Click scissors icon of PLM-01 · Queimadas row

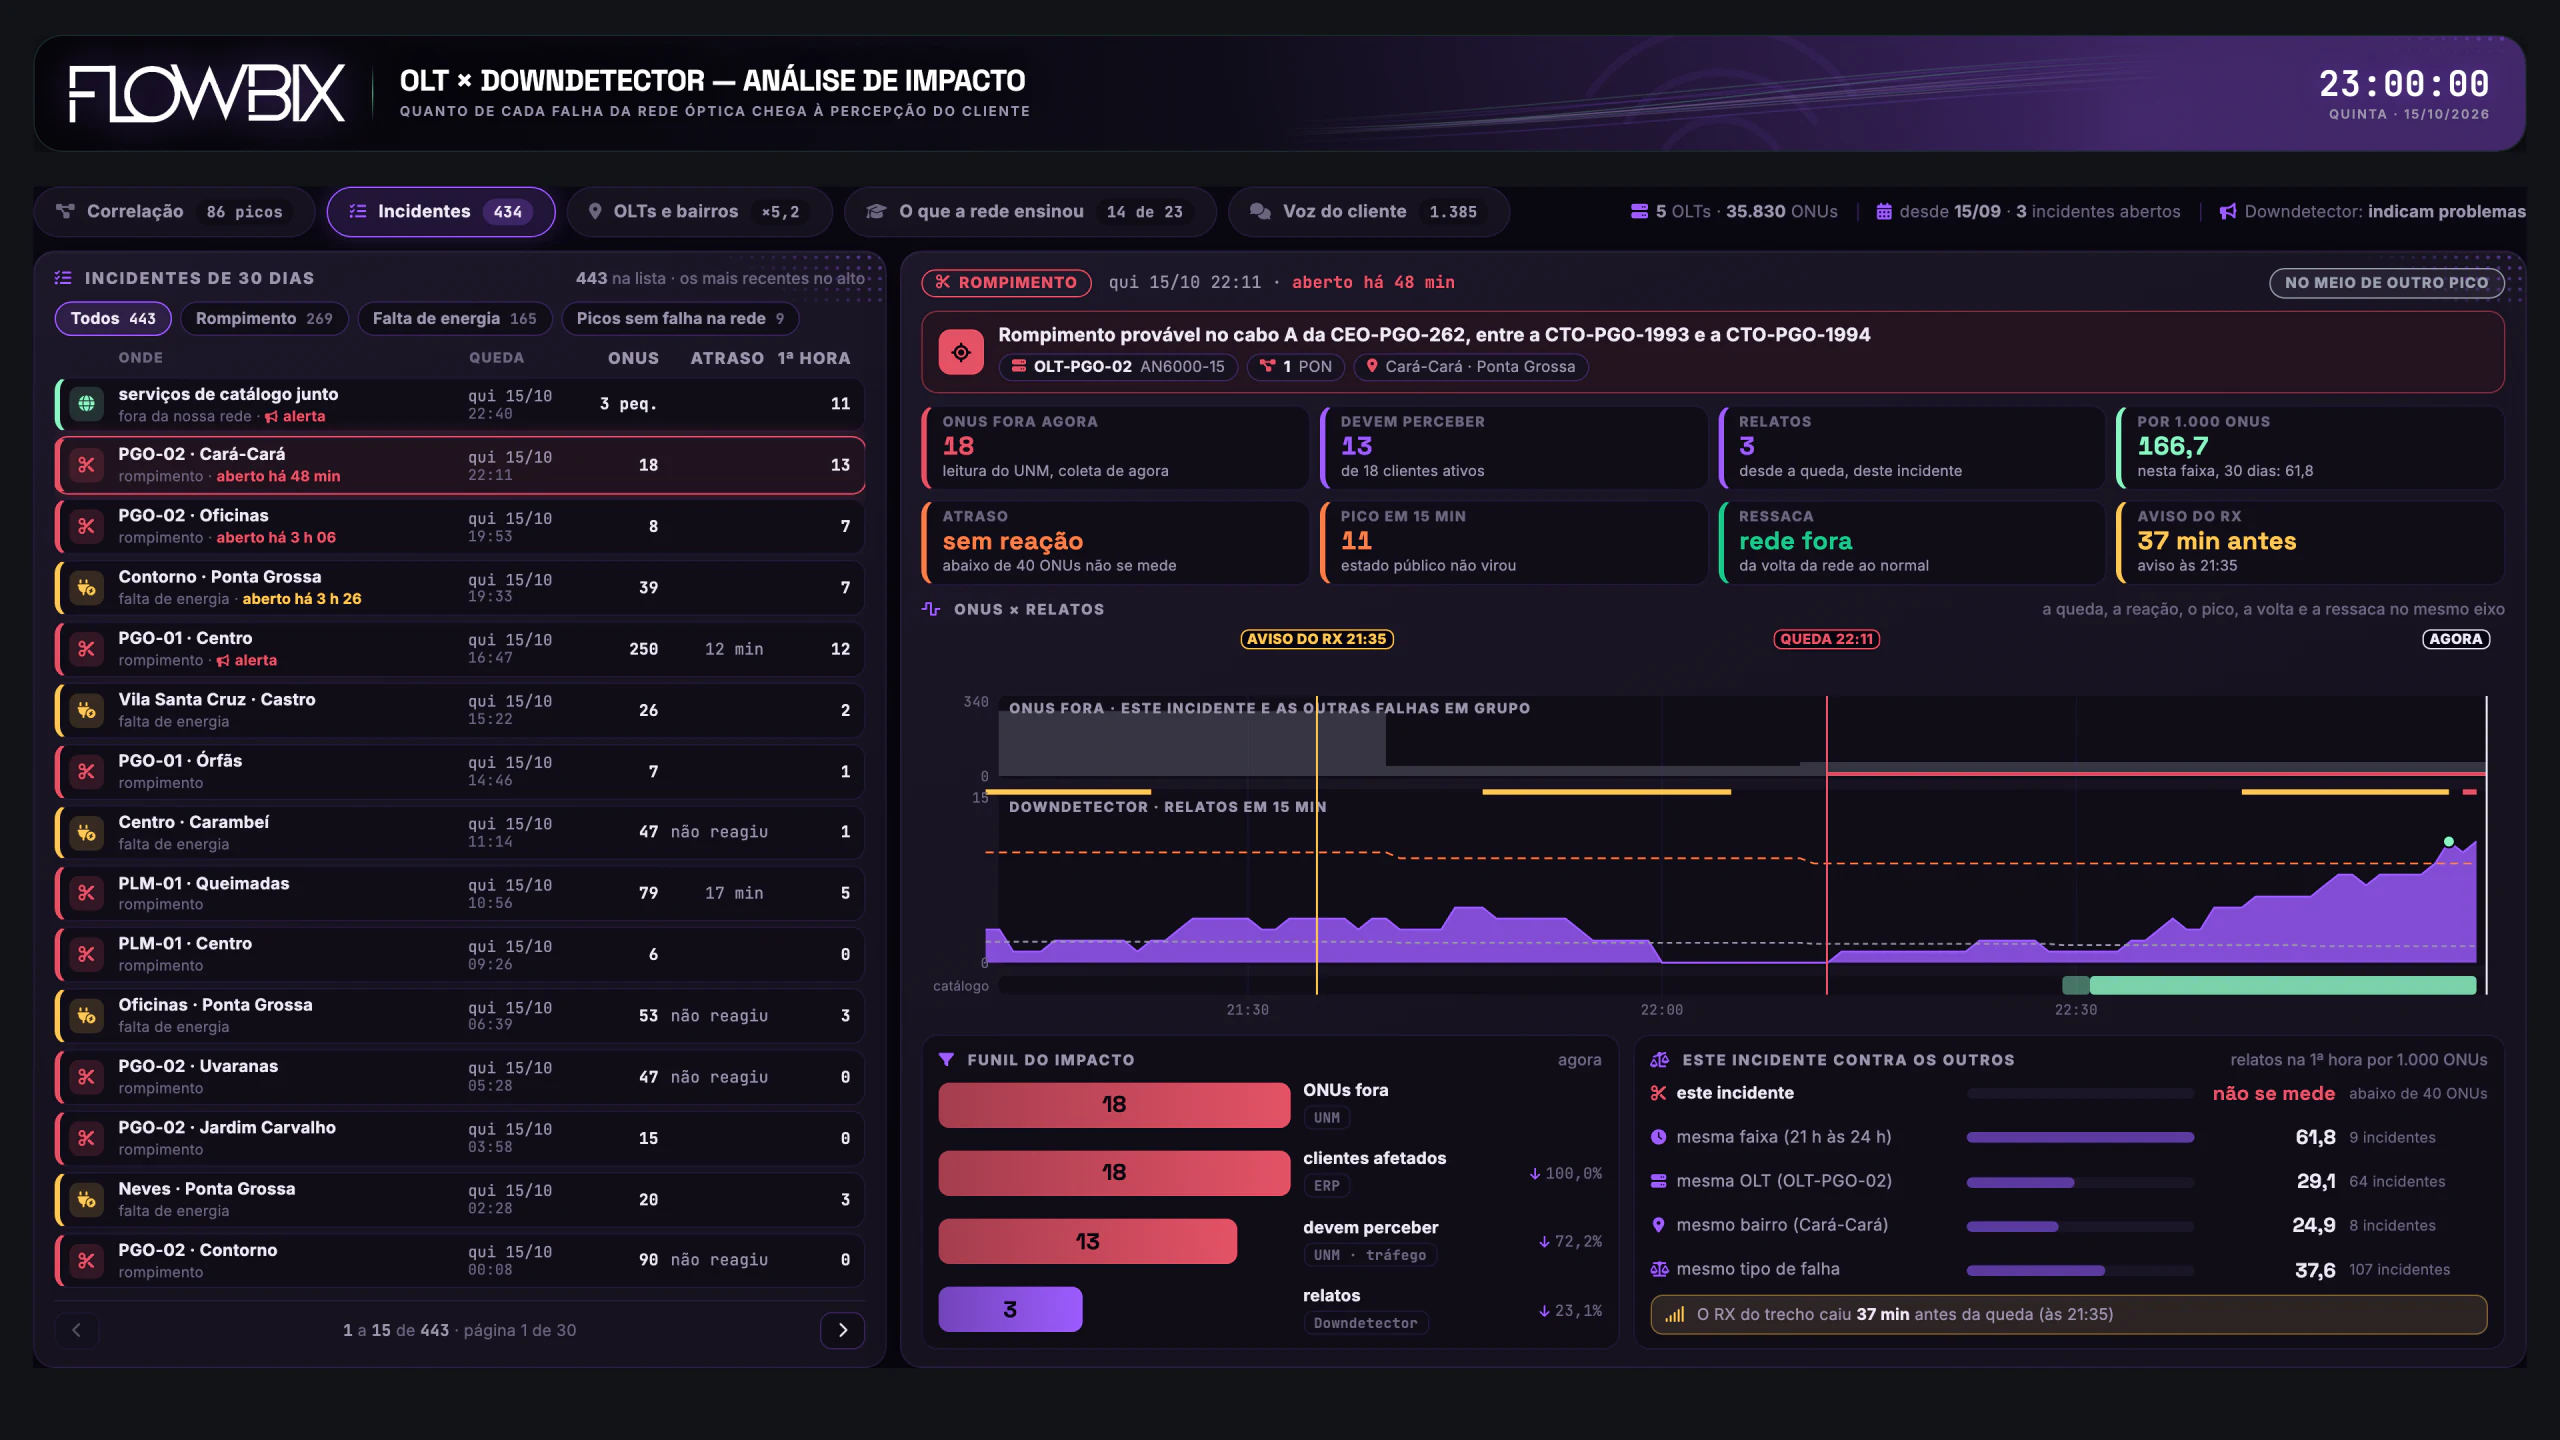point(87,893)
